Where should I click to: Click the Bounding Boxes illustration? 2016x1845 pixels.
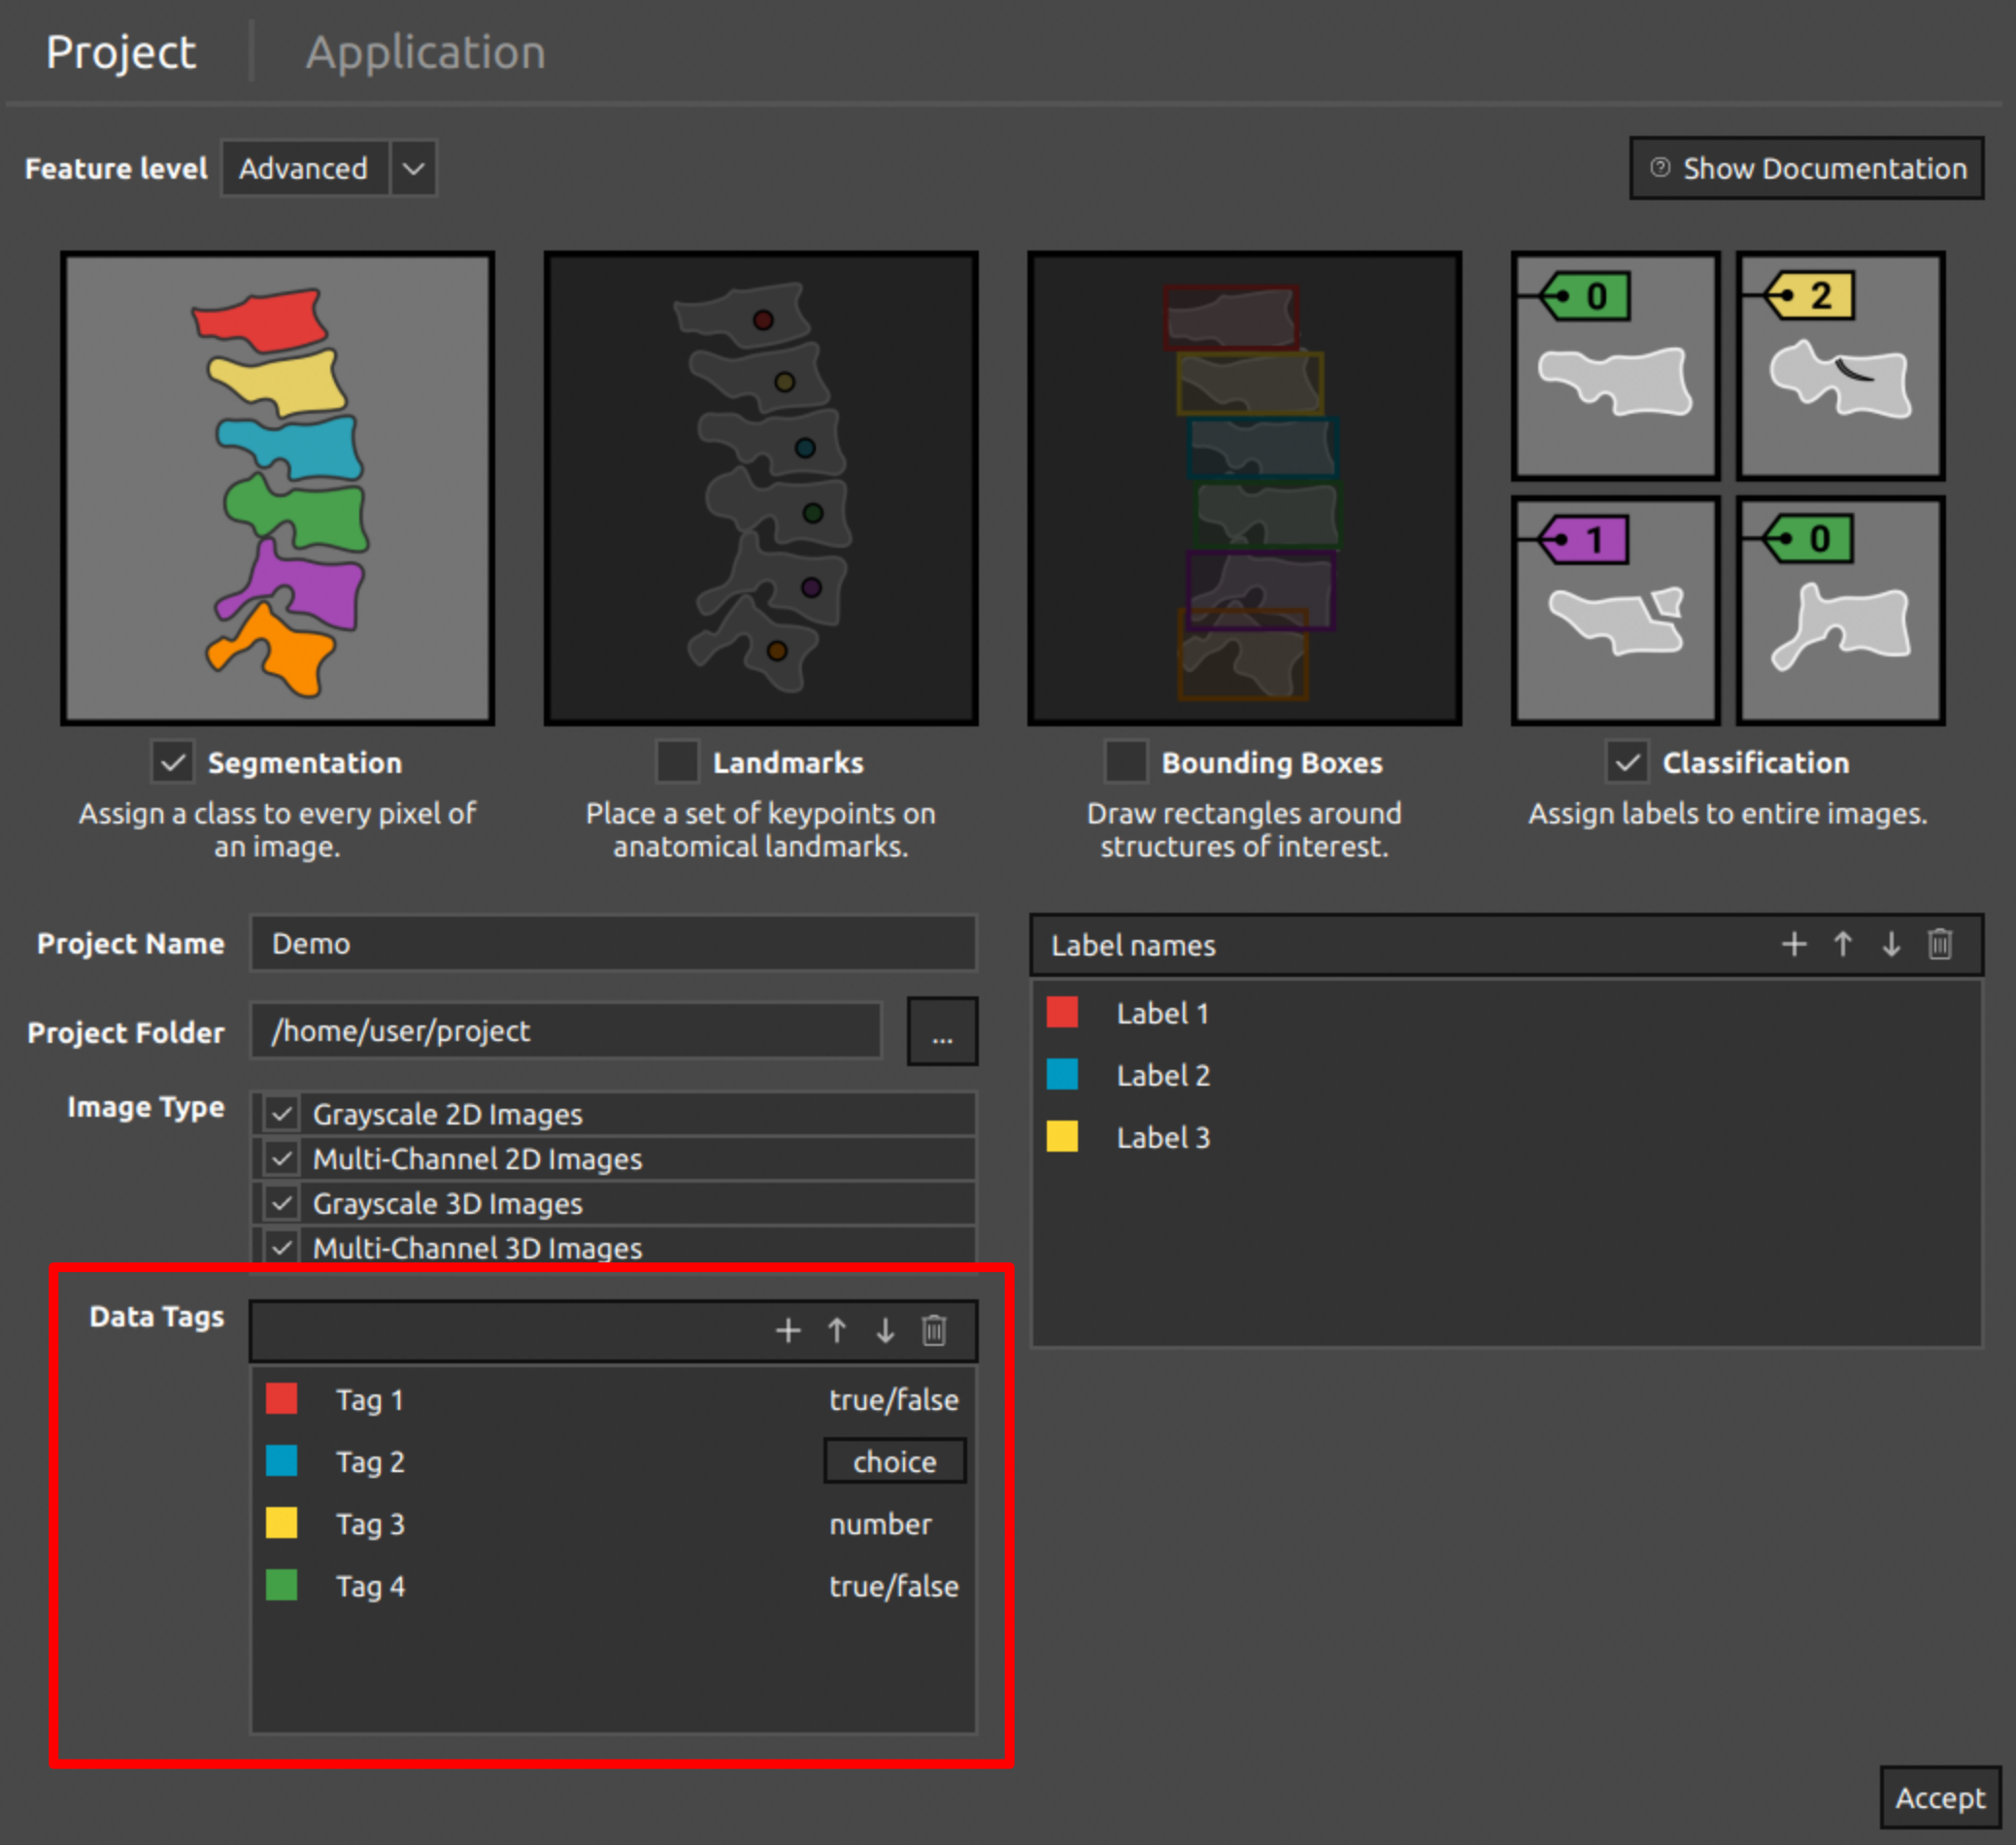[1244, 488]
